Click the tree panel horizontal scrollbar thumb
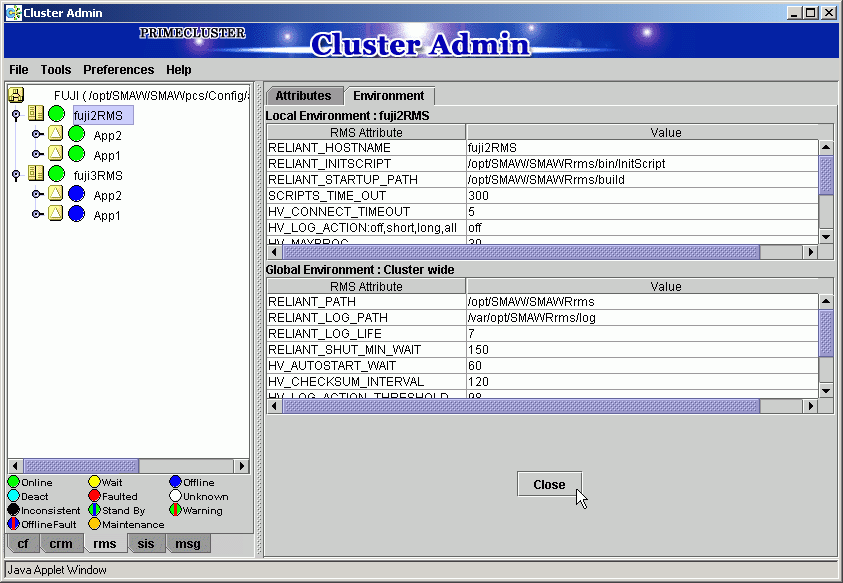The height and width of the screenshot is (583, 843). (81, 466)
